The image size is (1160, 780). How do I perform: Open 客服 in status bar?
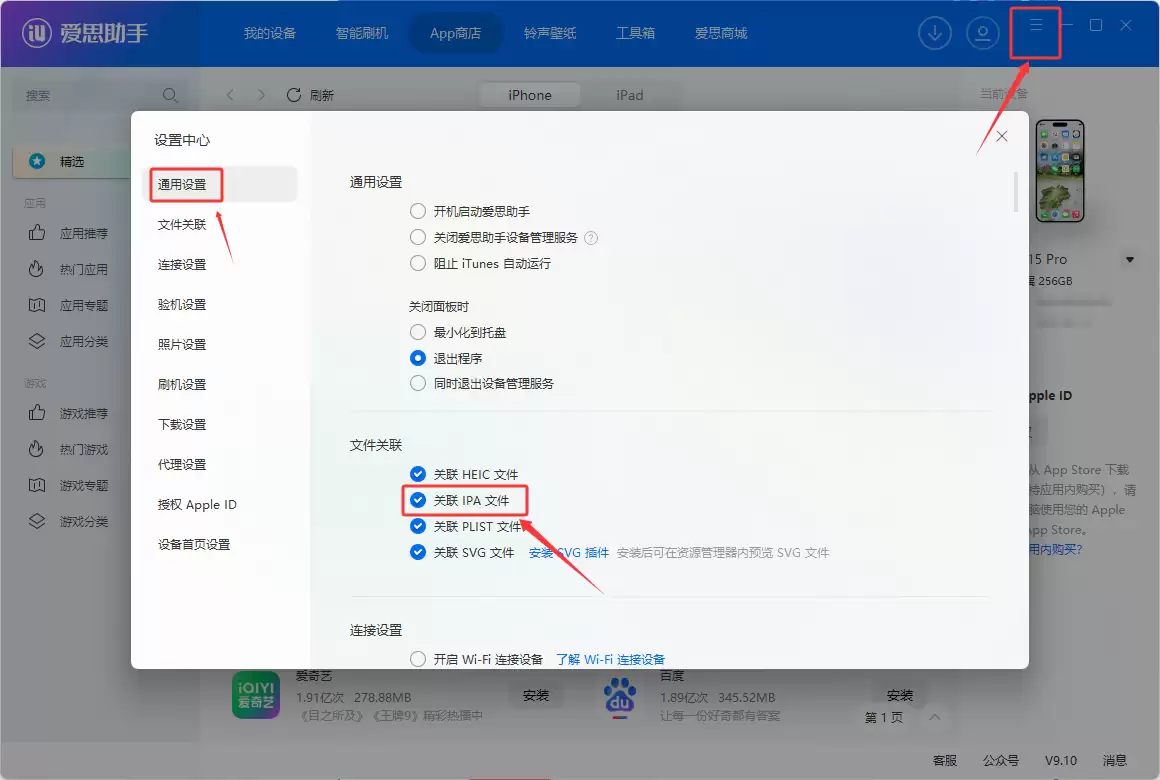[945, 760]
